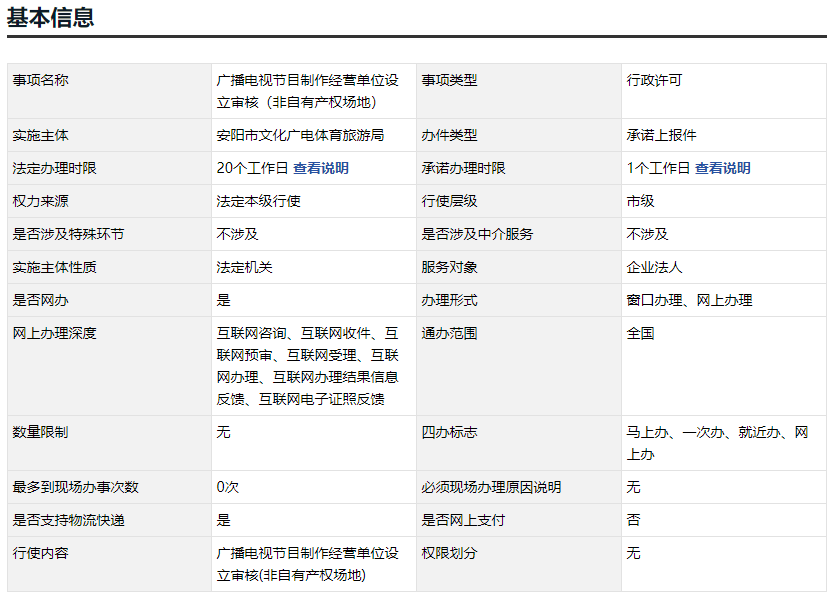This screenshot has height=594, width=837.
Task: Select 窗口办理、网上办理 text
Action: 689,300
